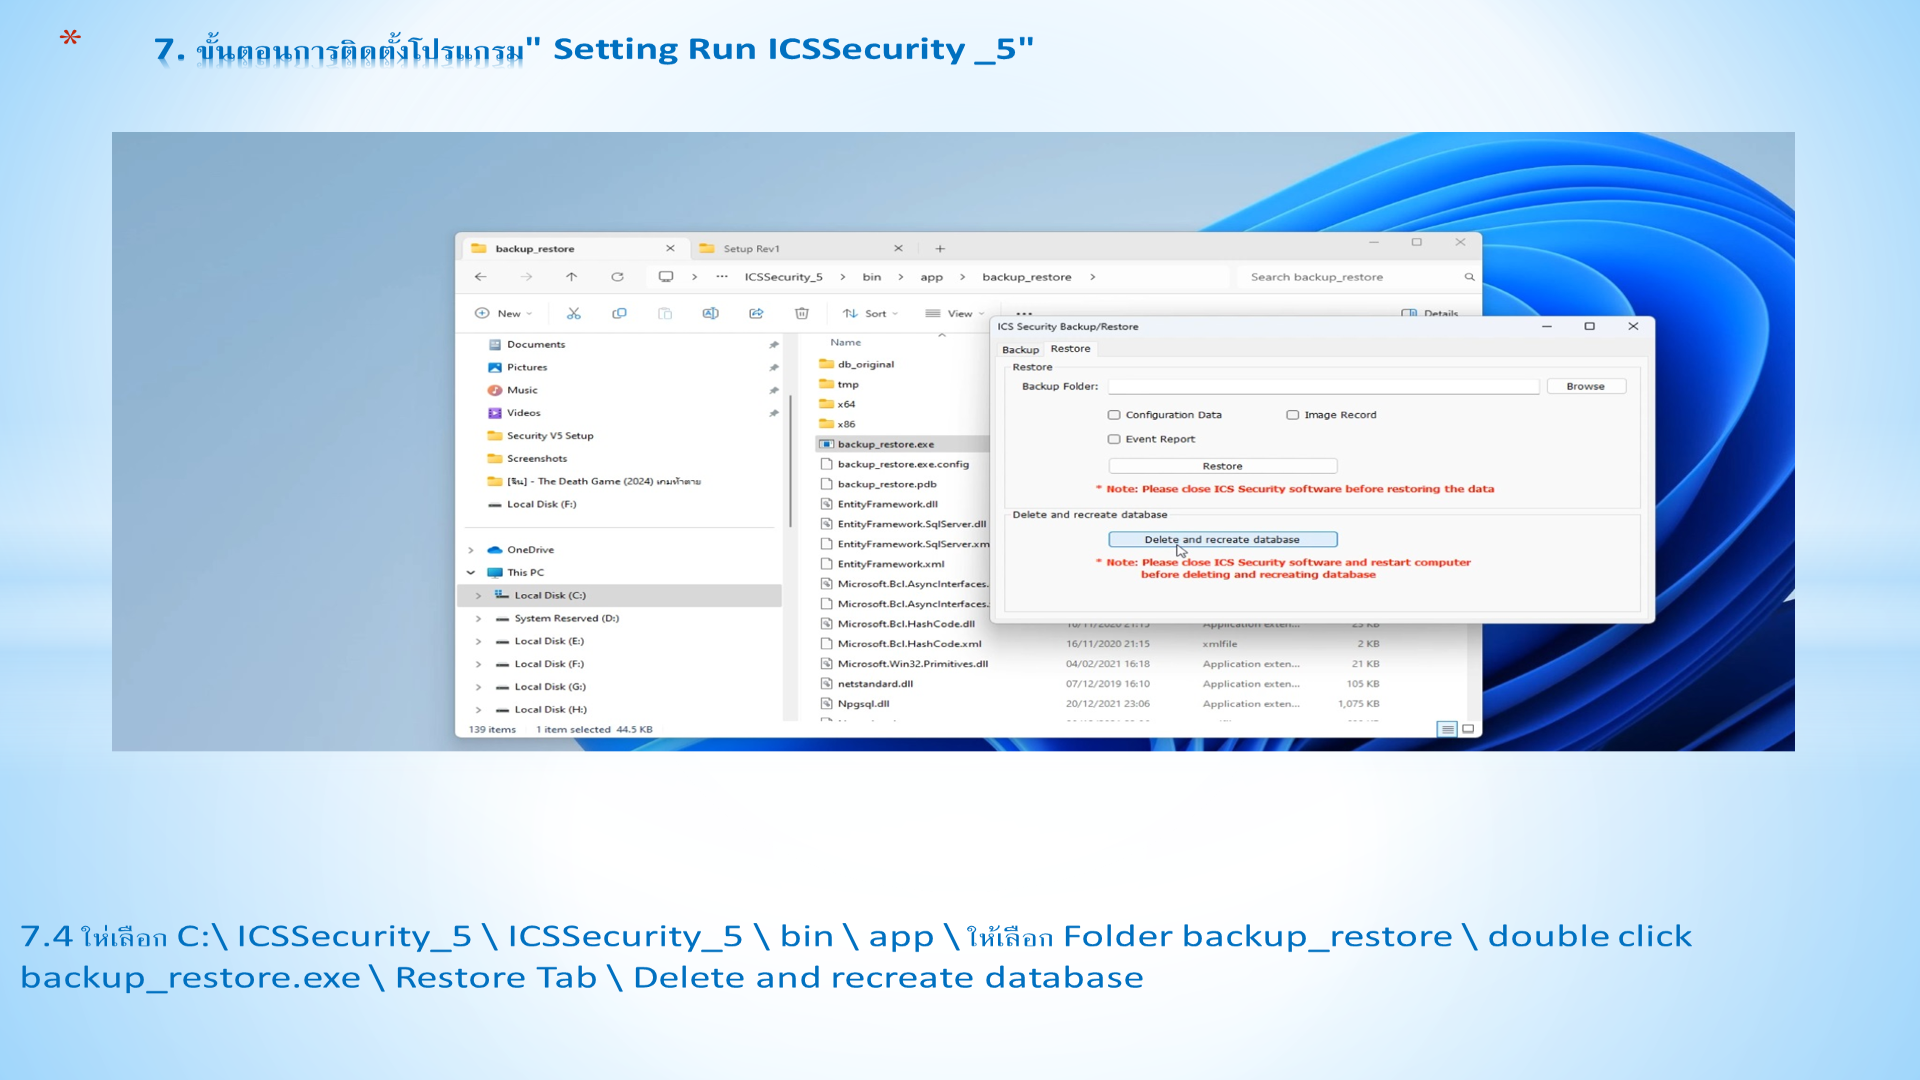Click the Name column header
This screenshot has width=1920, height=1080.
pos(846,342)
